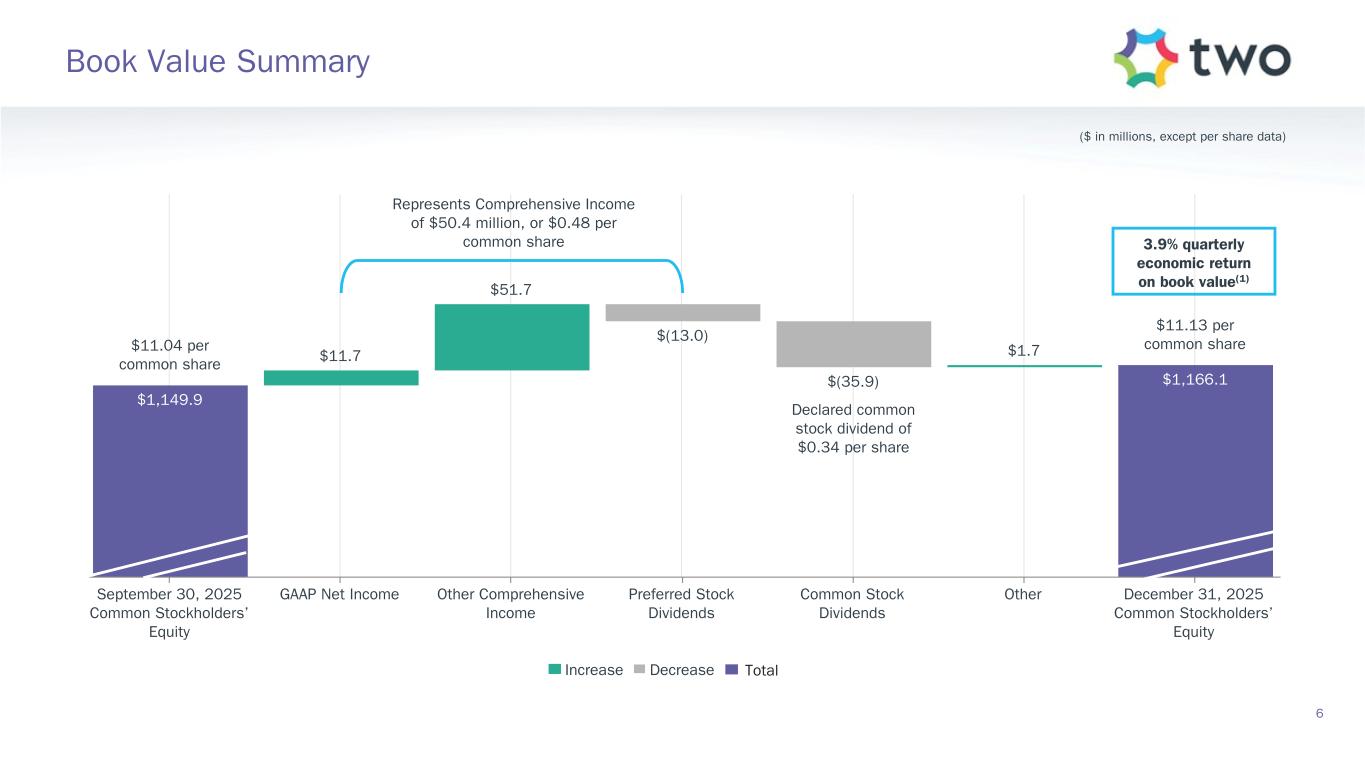1365x768 pixels.
Task: Select the purple $1,149.9 starting equity bar
Action: click(x=170, y=470)
